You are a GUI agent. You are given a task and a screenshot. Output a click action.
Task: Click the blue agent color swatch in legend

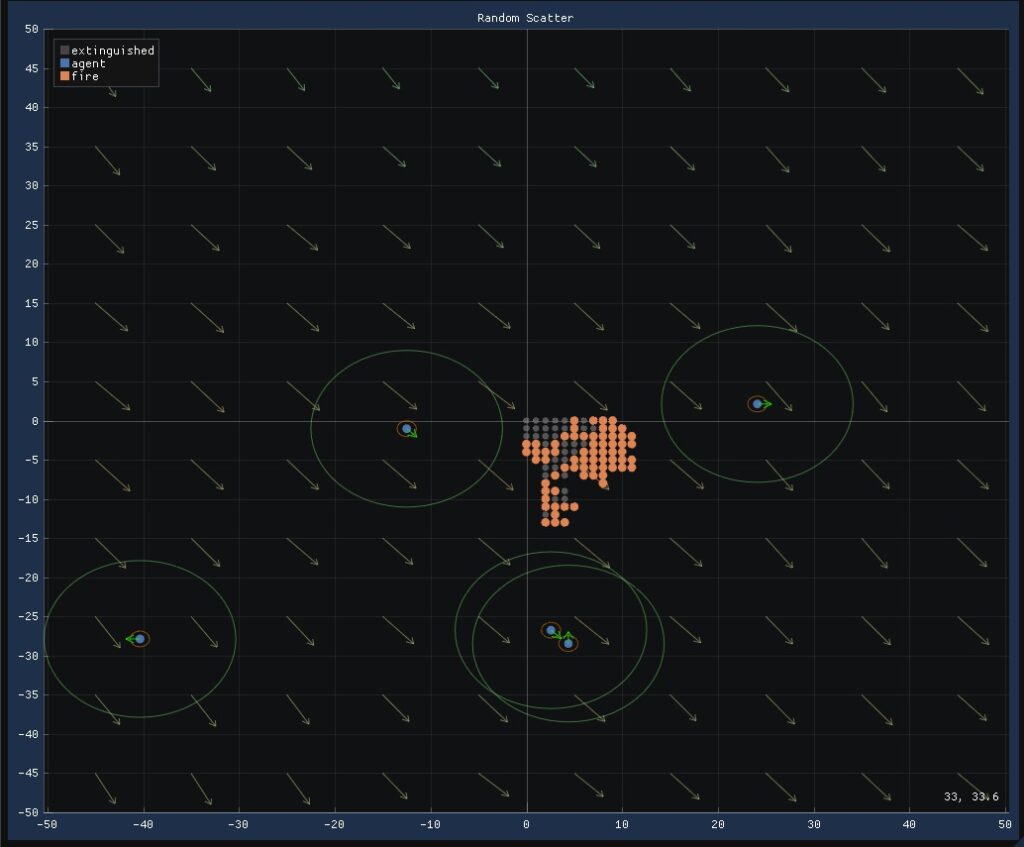click(x=65, y=63)
